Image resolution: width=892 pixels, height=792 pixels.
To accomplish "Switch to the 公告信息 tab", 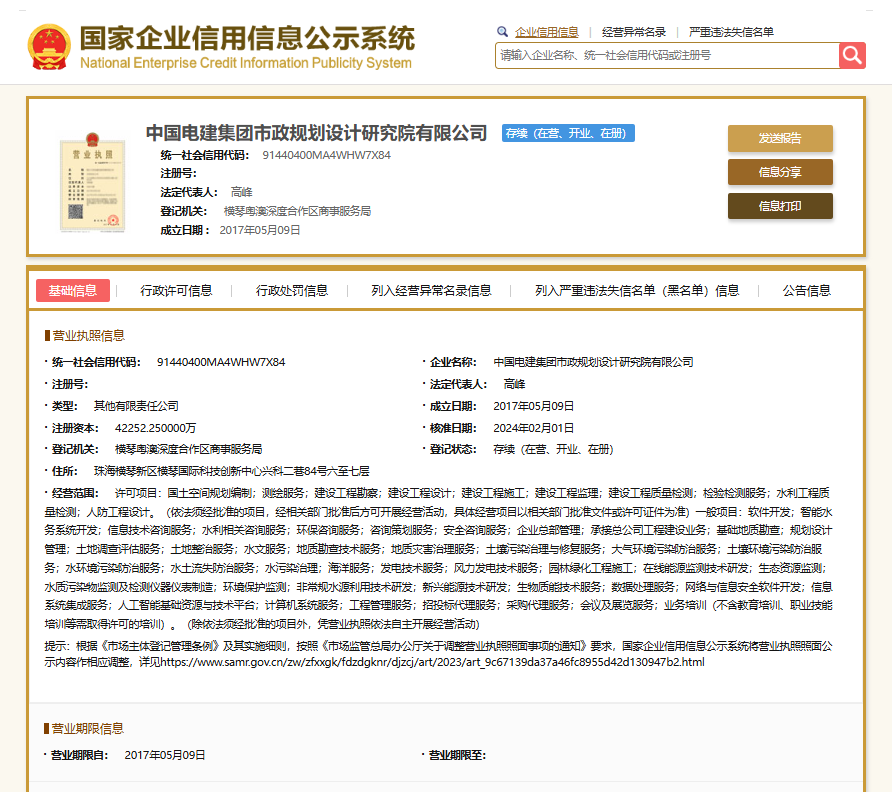I will coord(806,291).
